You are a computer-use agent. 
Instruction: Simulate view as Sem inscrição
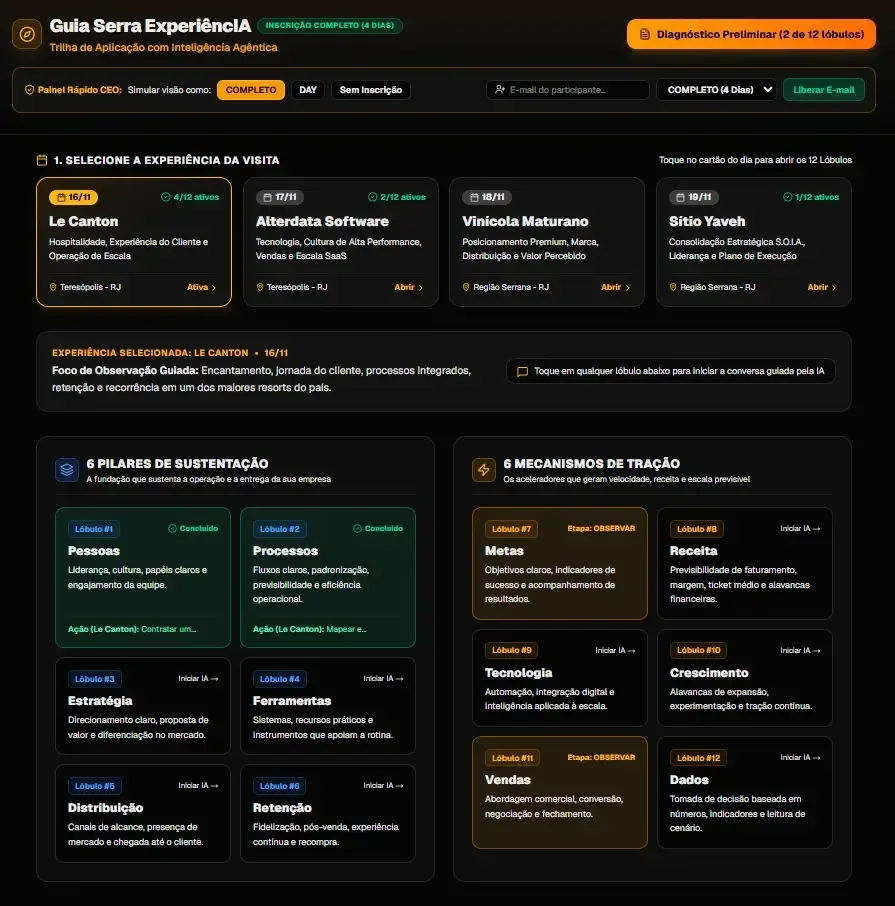click(370, 90)
